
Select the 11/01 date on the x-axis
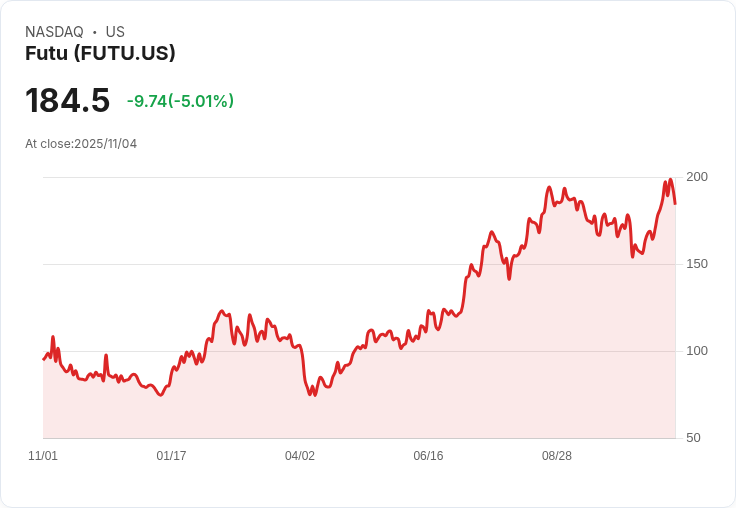click(x=43, y=456)
